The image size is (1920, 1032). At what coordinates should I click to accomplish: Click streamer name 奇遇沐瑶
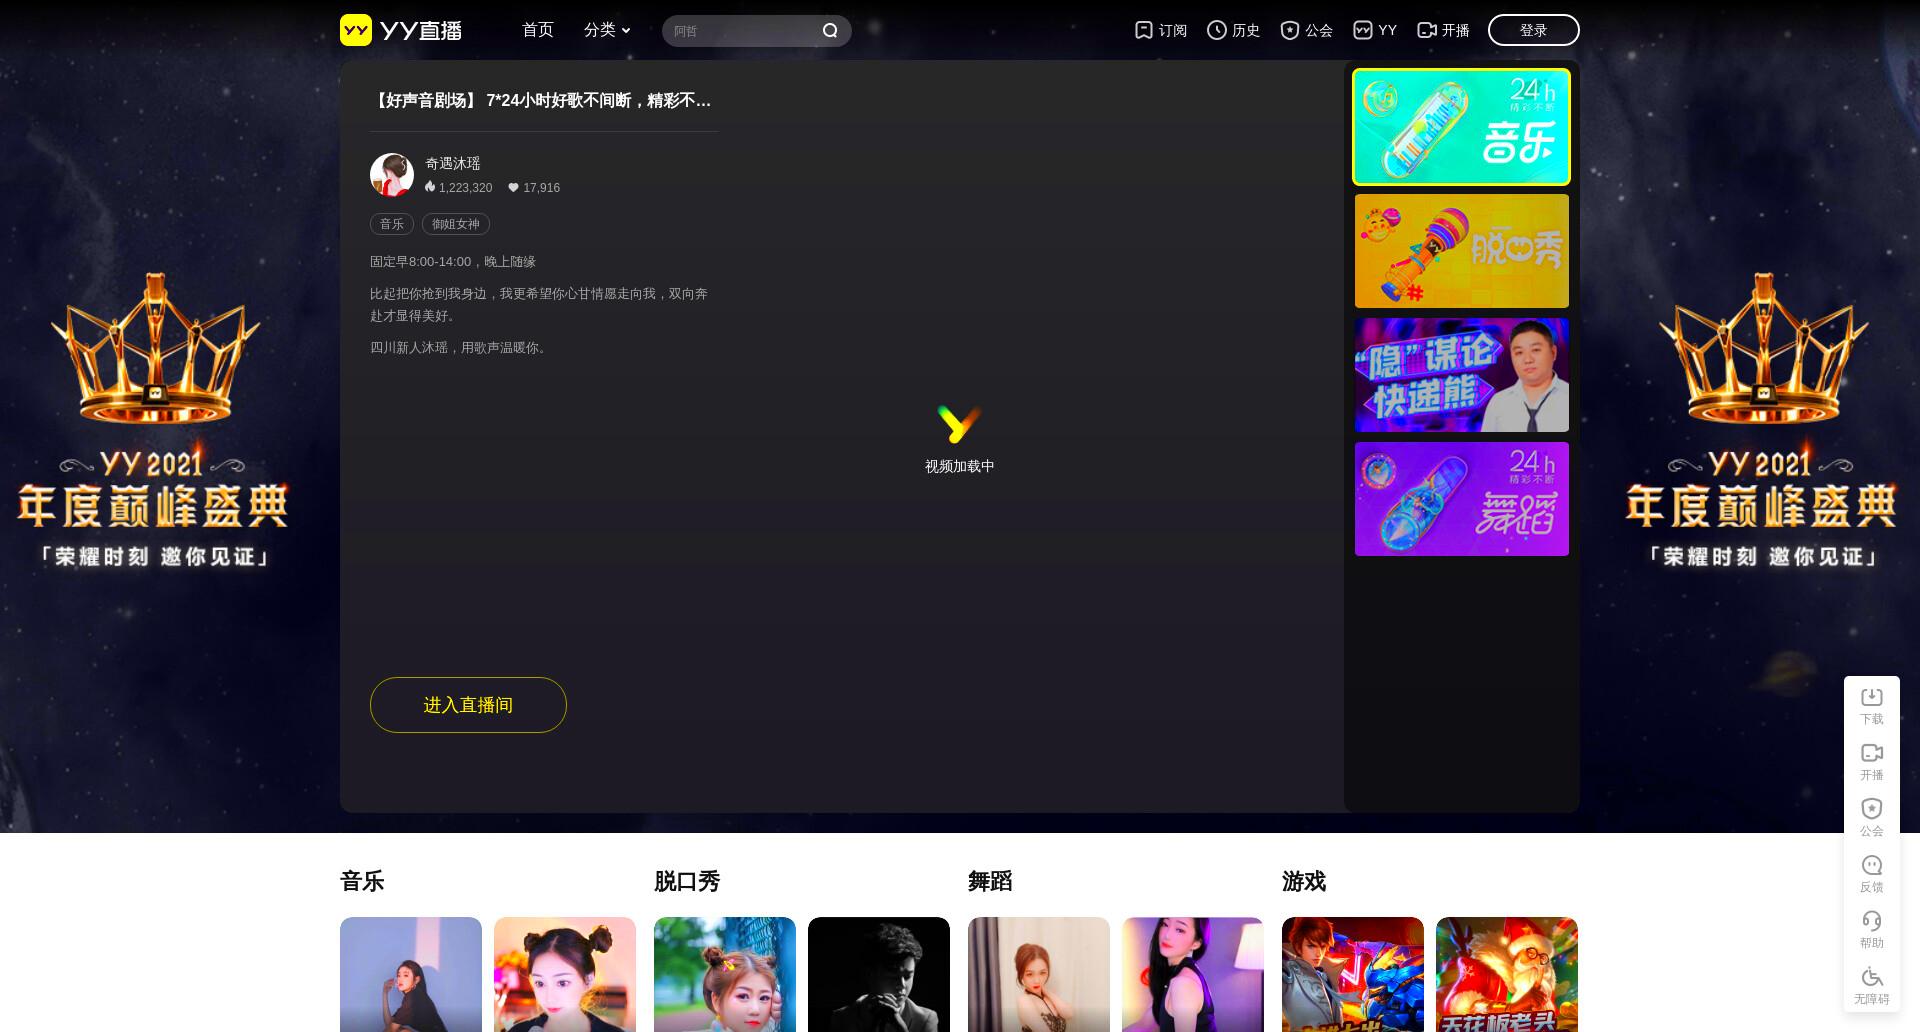tap(453, 163)
